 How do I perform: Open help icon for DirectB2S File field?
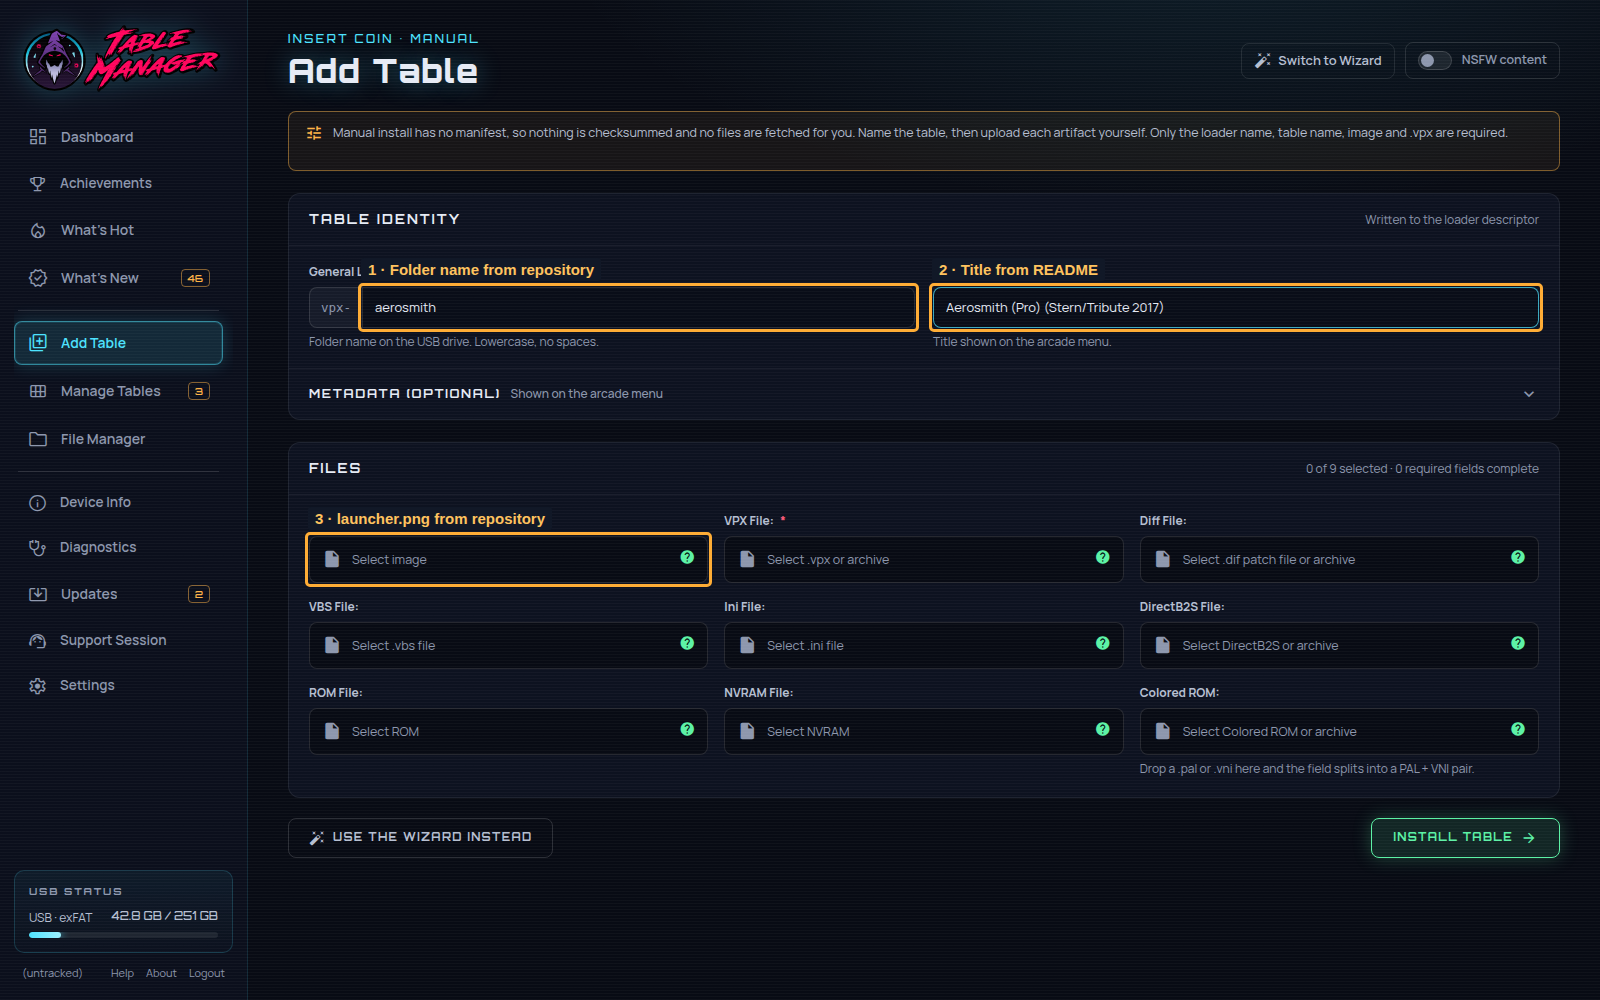[x=1518, y=644]
